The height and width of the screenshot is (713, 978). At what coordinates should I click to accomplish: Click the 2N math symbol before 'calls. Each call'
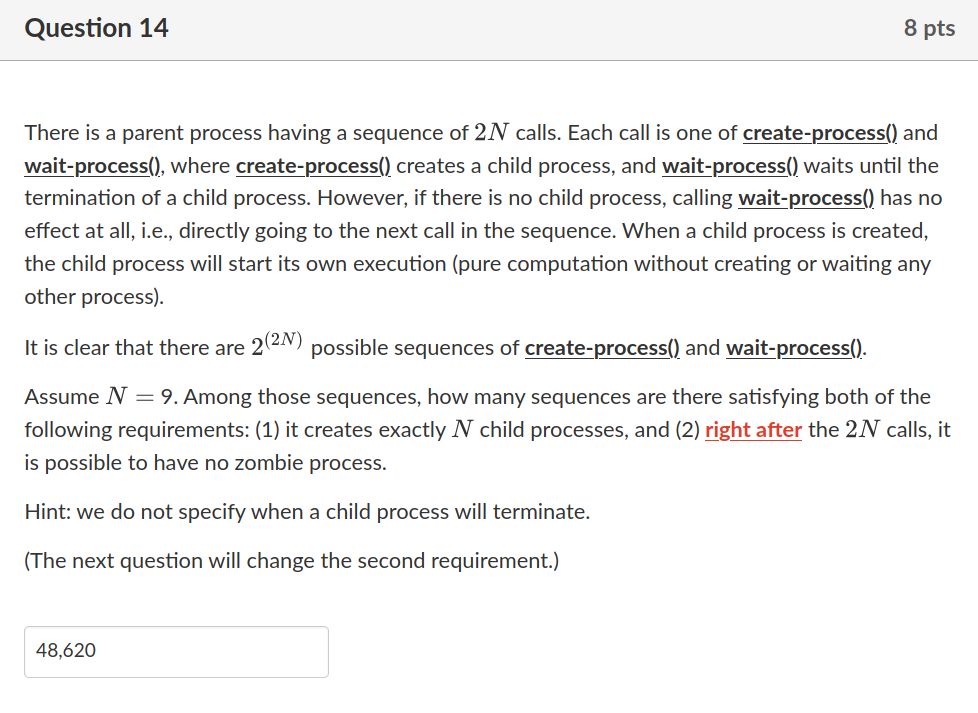click(491, 133)
